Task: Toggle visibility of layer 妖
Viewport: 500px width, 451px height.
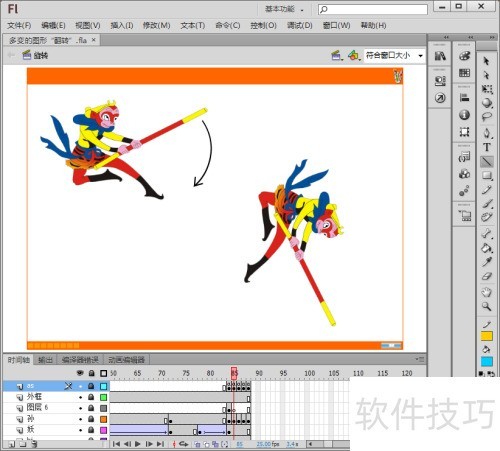Action: point(80,430)
